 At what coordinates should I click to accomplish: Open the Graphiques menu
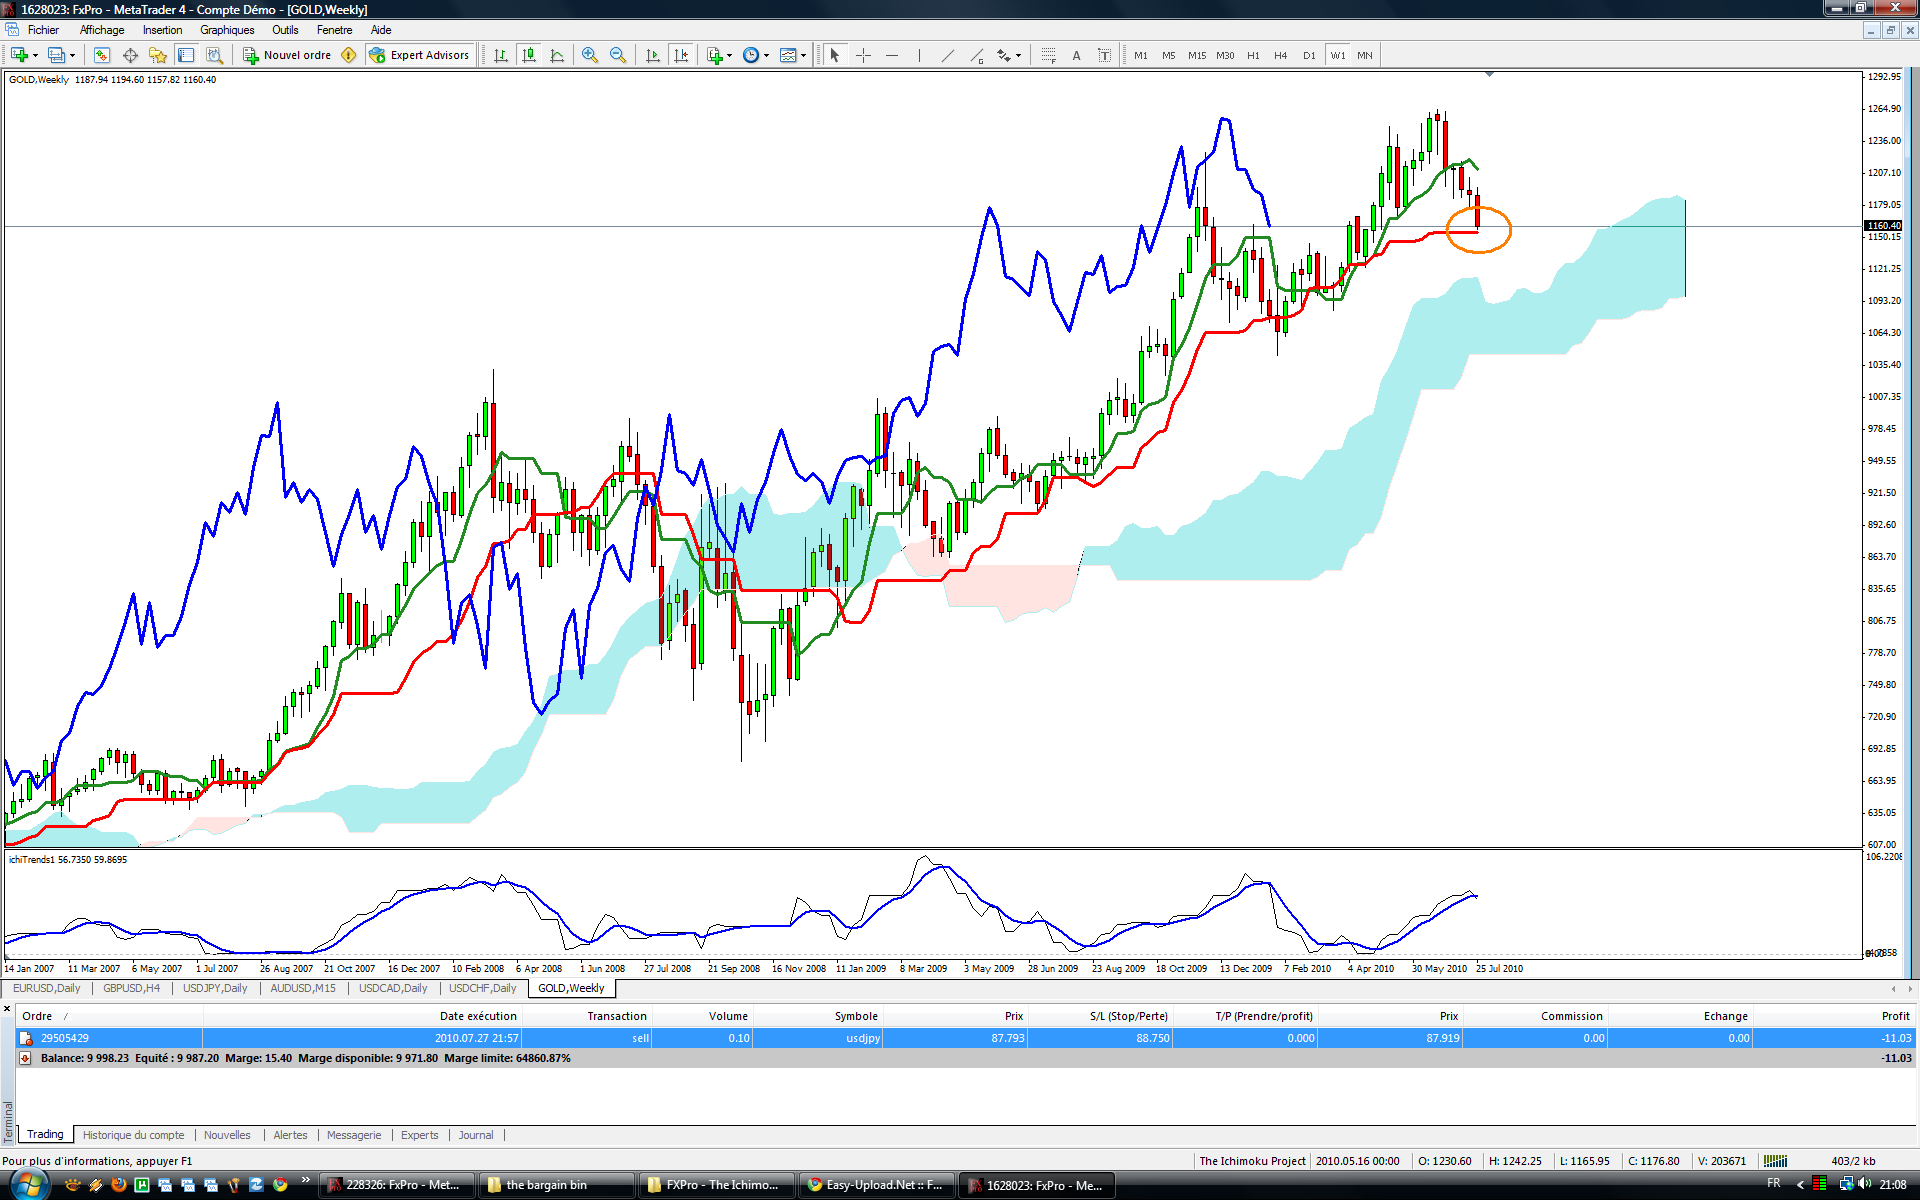(227, 30)
